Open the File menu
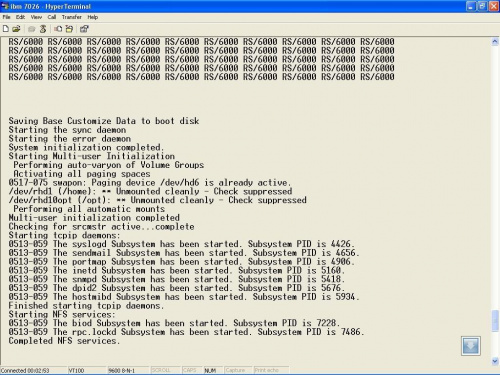Image resolution: width=500 pixels, height=375 pixels. pyautogui.click(x=6, y=17)
